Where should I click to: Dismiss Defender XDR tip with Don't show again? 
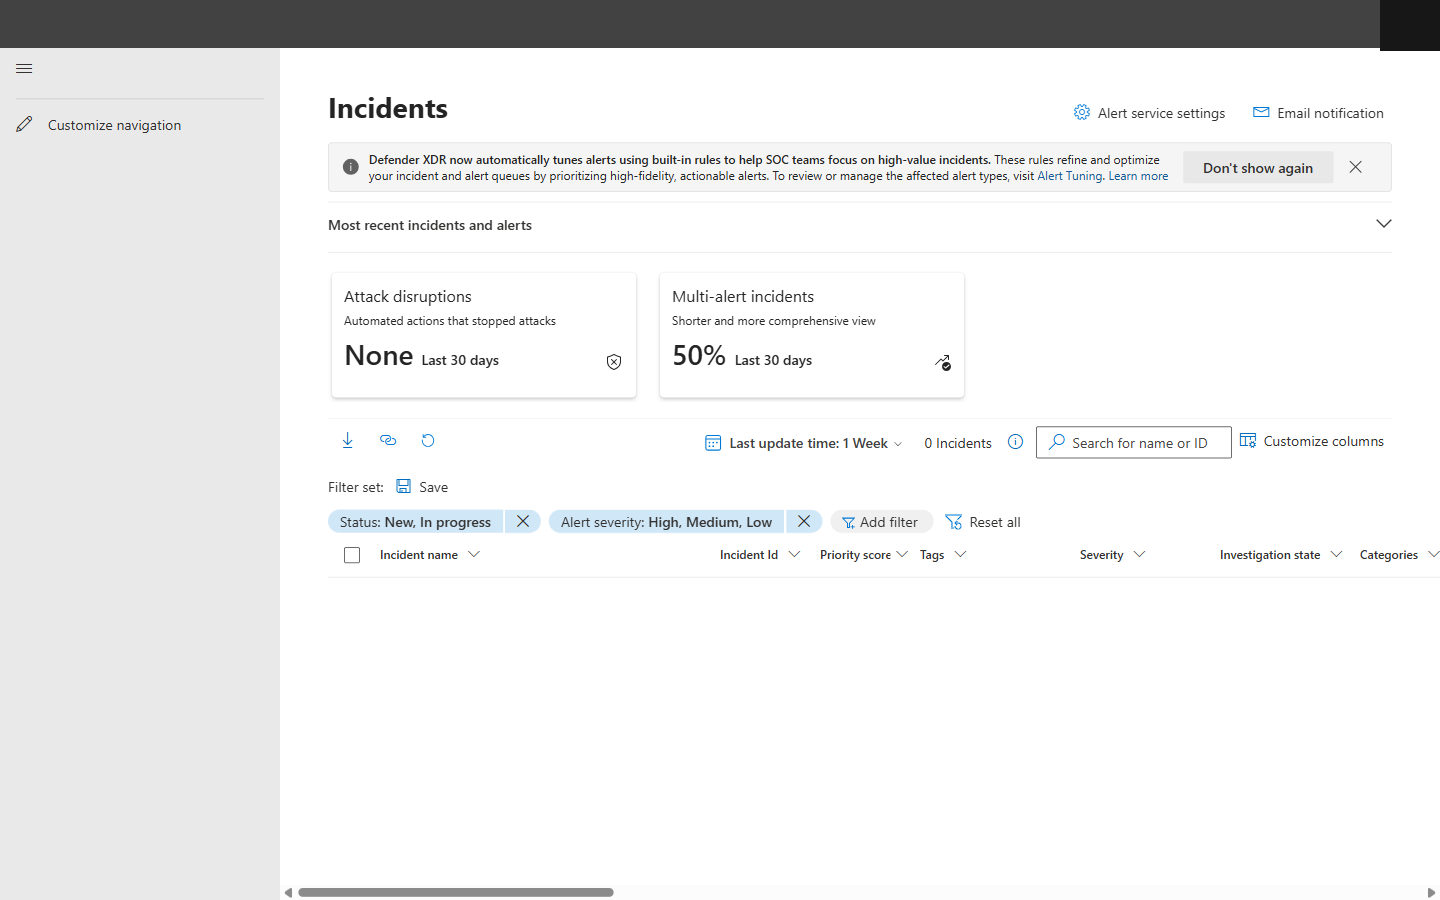click(x=1258, y=167)
